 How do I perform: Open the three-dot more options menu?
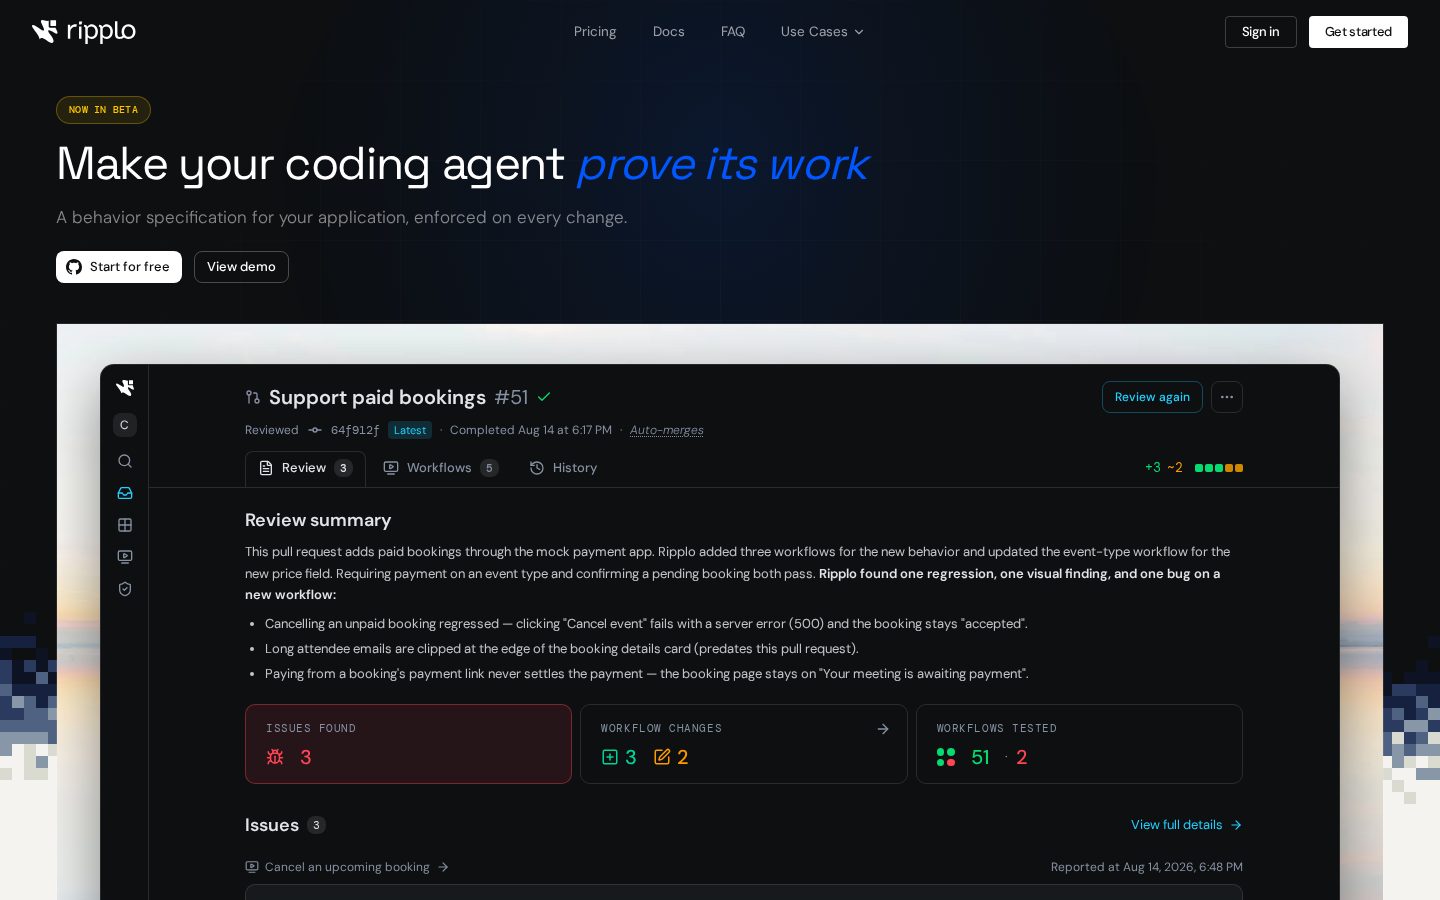[x=1227, y=397]
